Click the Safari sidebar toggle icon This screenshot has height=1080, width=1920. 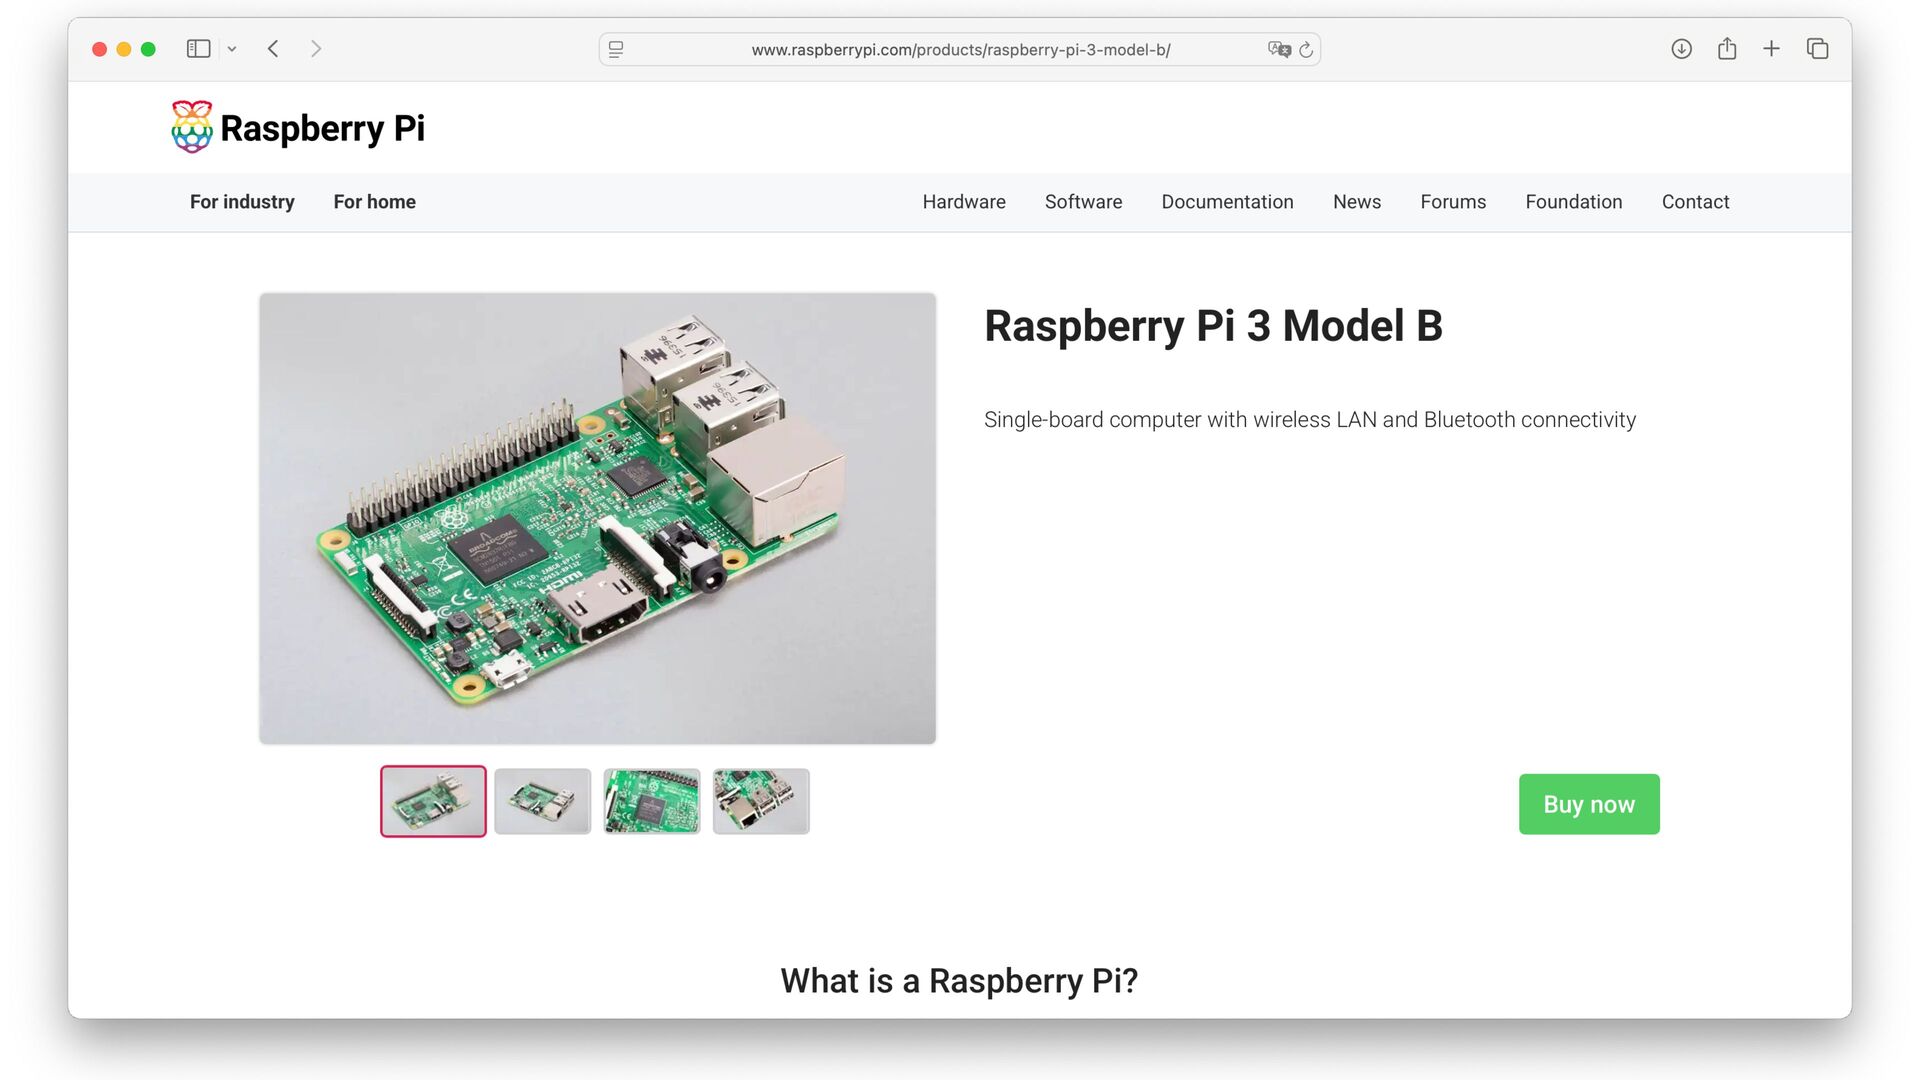[198, 49]
